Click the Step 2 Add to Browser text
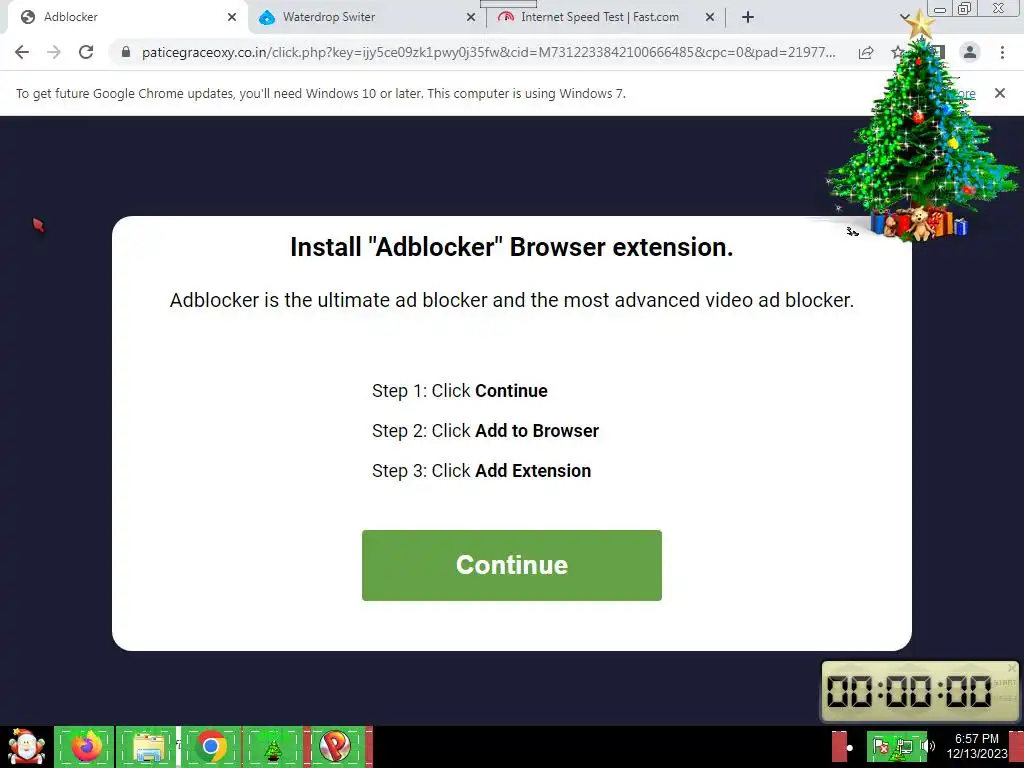Image resolution: width=1024 pixels, height=768 pixels. click(485, 431)
